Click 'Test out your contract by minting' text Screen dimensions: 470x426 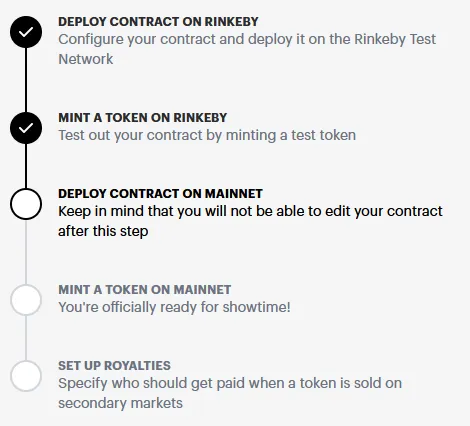point(207,135)
